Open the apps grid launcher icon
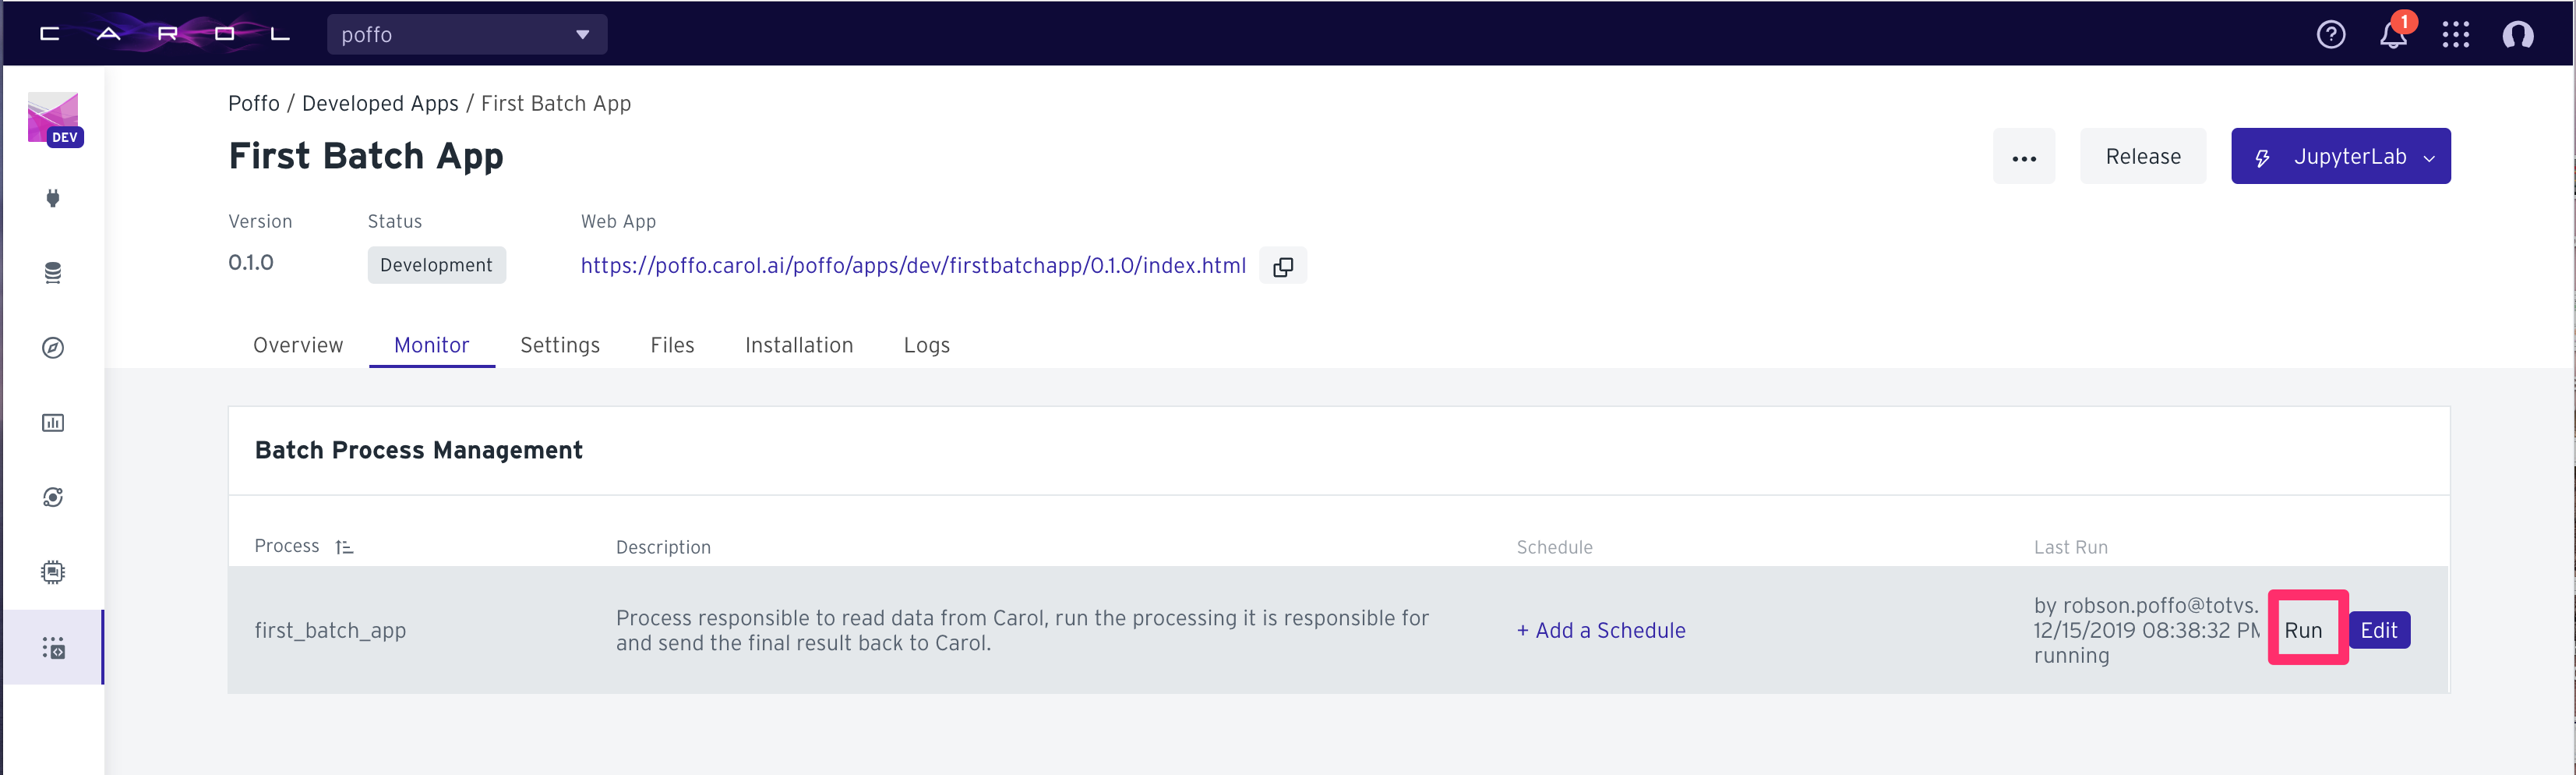The image size is (2576, 775). [2455, 35]
